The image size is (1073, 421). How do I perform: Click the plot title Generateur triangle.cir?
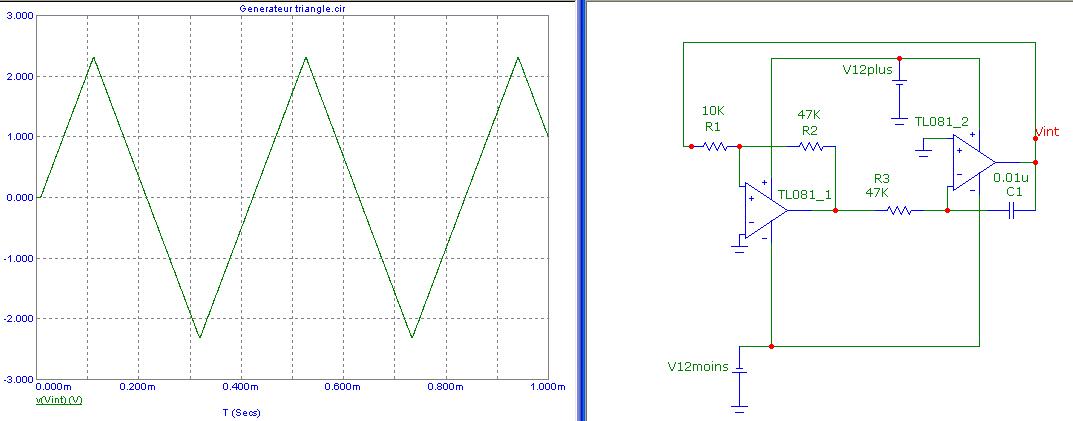pyautogui.click(x=292, y=9)
